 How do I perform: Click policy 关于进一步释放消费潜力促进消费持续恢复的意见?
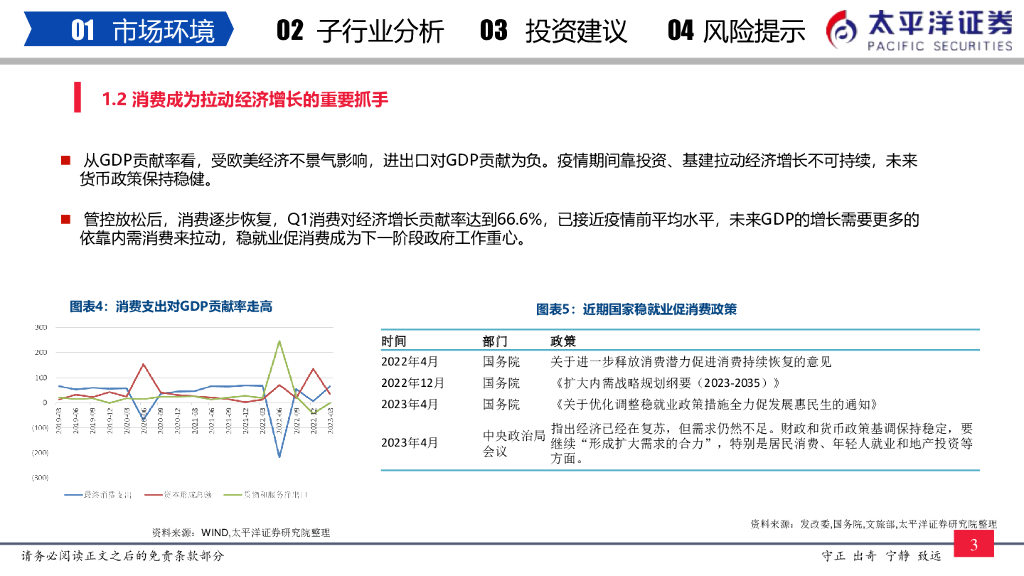(690, 362)
